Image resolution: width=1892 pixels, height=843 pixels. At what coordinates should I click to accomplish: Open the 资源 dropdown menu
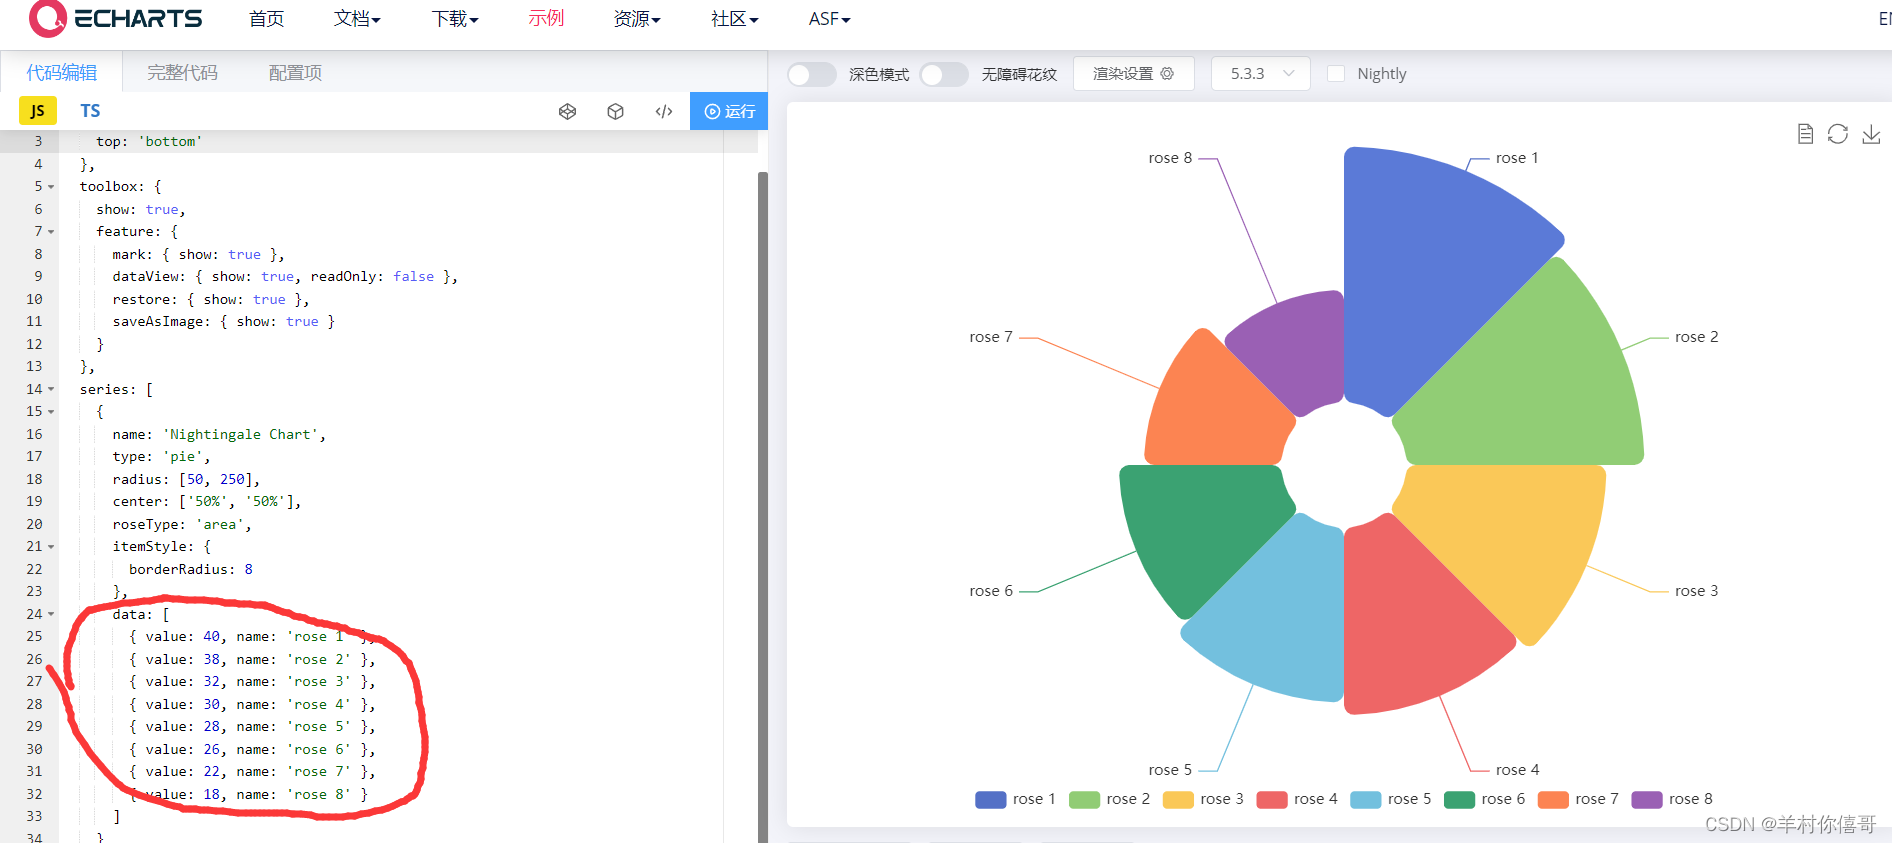(637, 19)
